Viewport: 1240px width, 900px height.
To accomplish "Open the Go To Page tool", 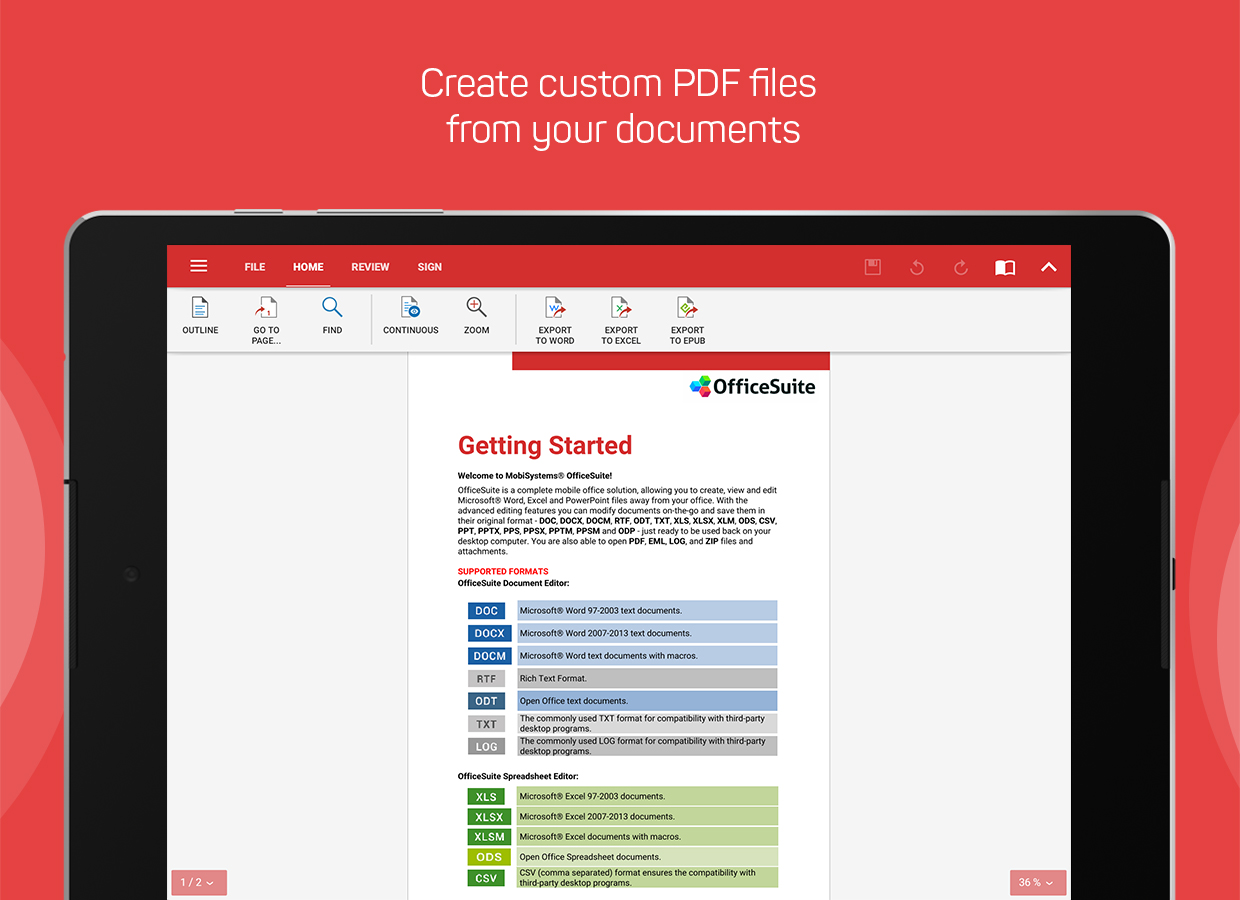I will pos(266,308).
